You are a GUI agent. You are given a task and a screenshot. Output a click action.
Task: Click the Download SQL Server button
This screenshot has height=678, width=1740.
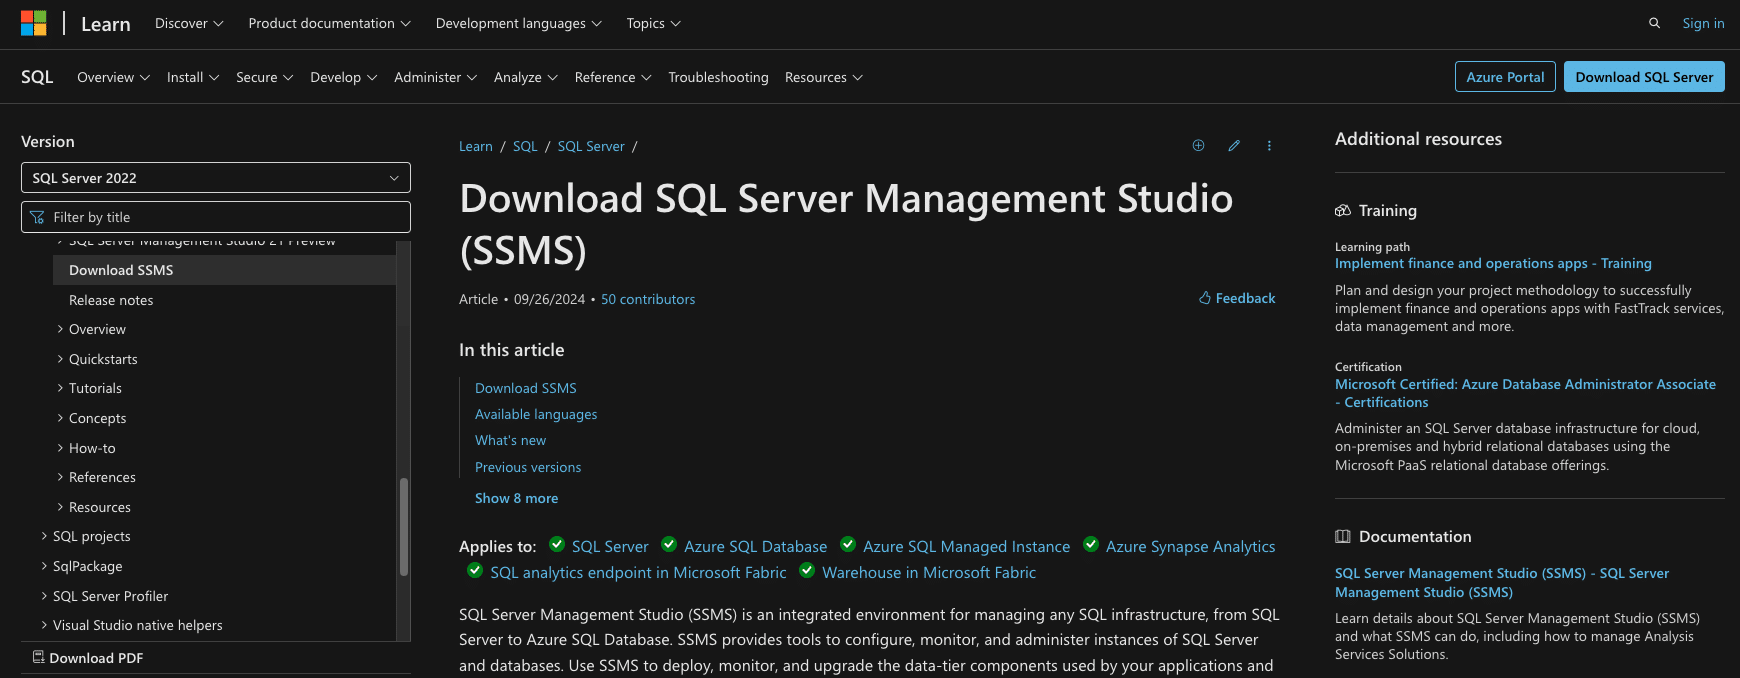(1644, 77)
